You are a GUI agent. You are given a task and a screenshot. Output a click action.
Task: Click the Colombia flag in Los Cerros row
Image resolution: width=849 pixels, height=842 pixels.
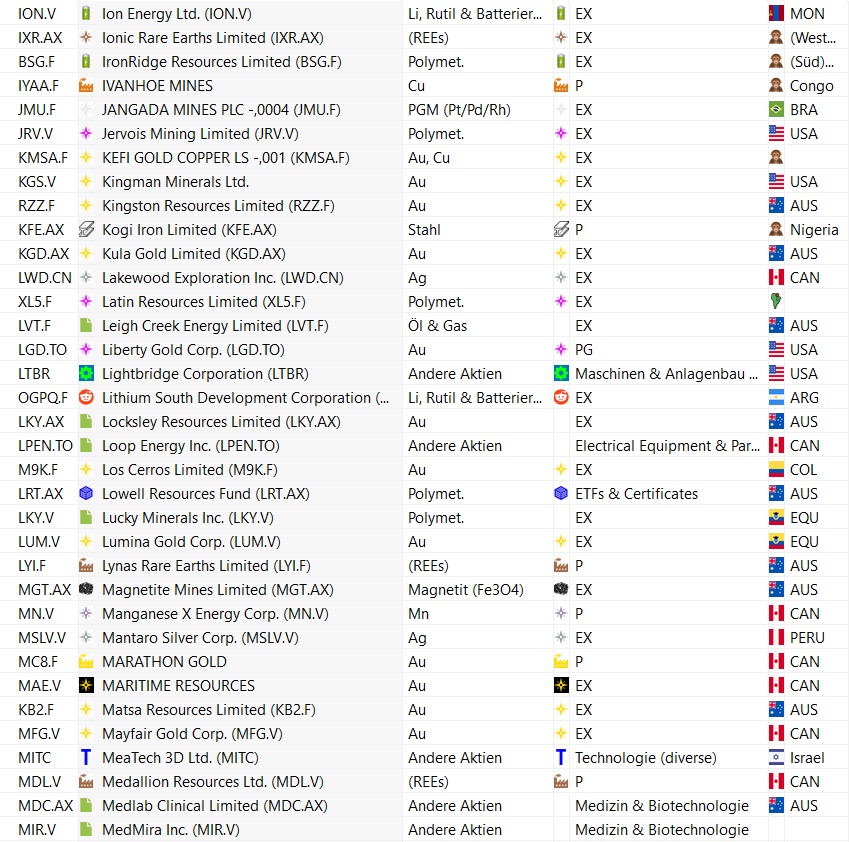pos(776,469)
